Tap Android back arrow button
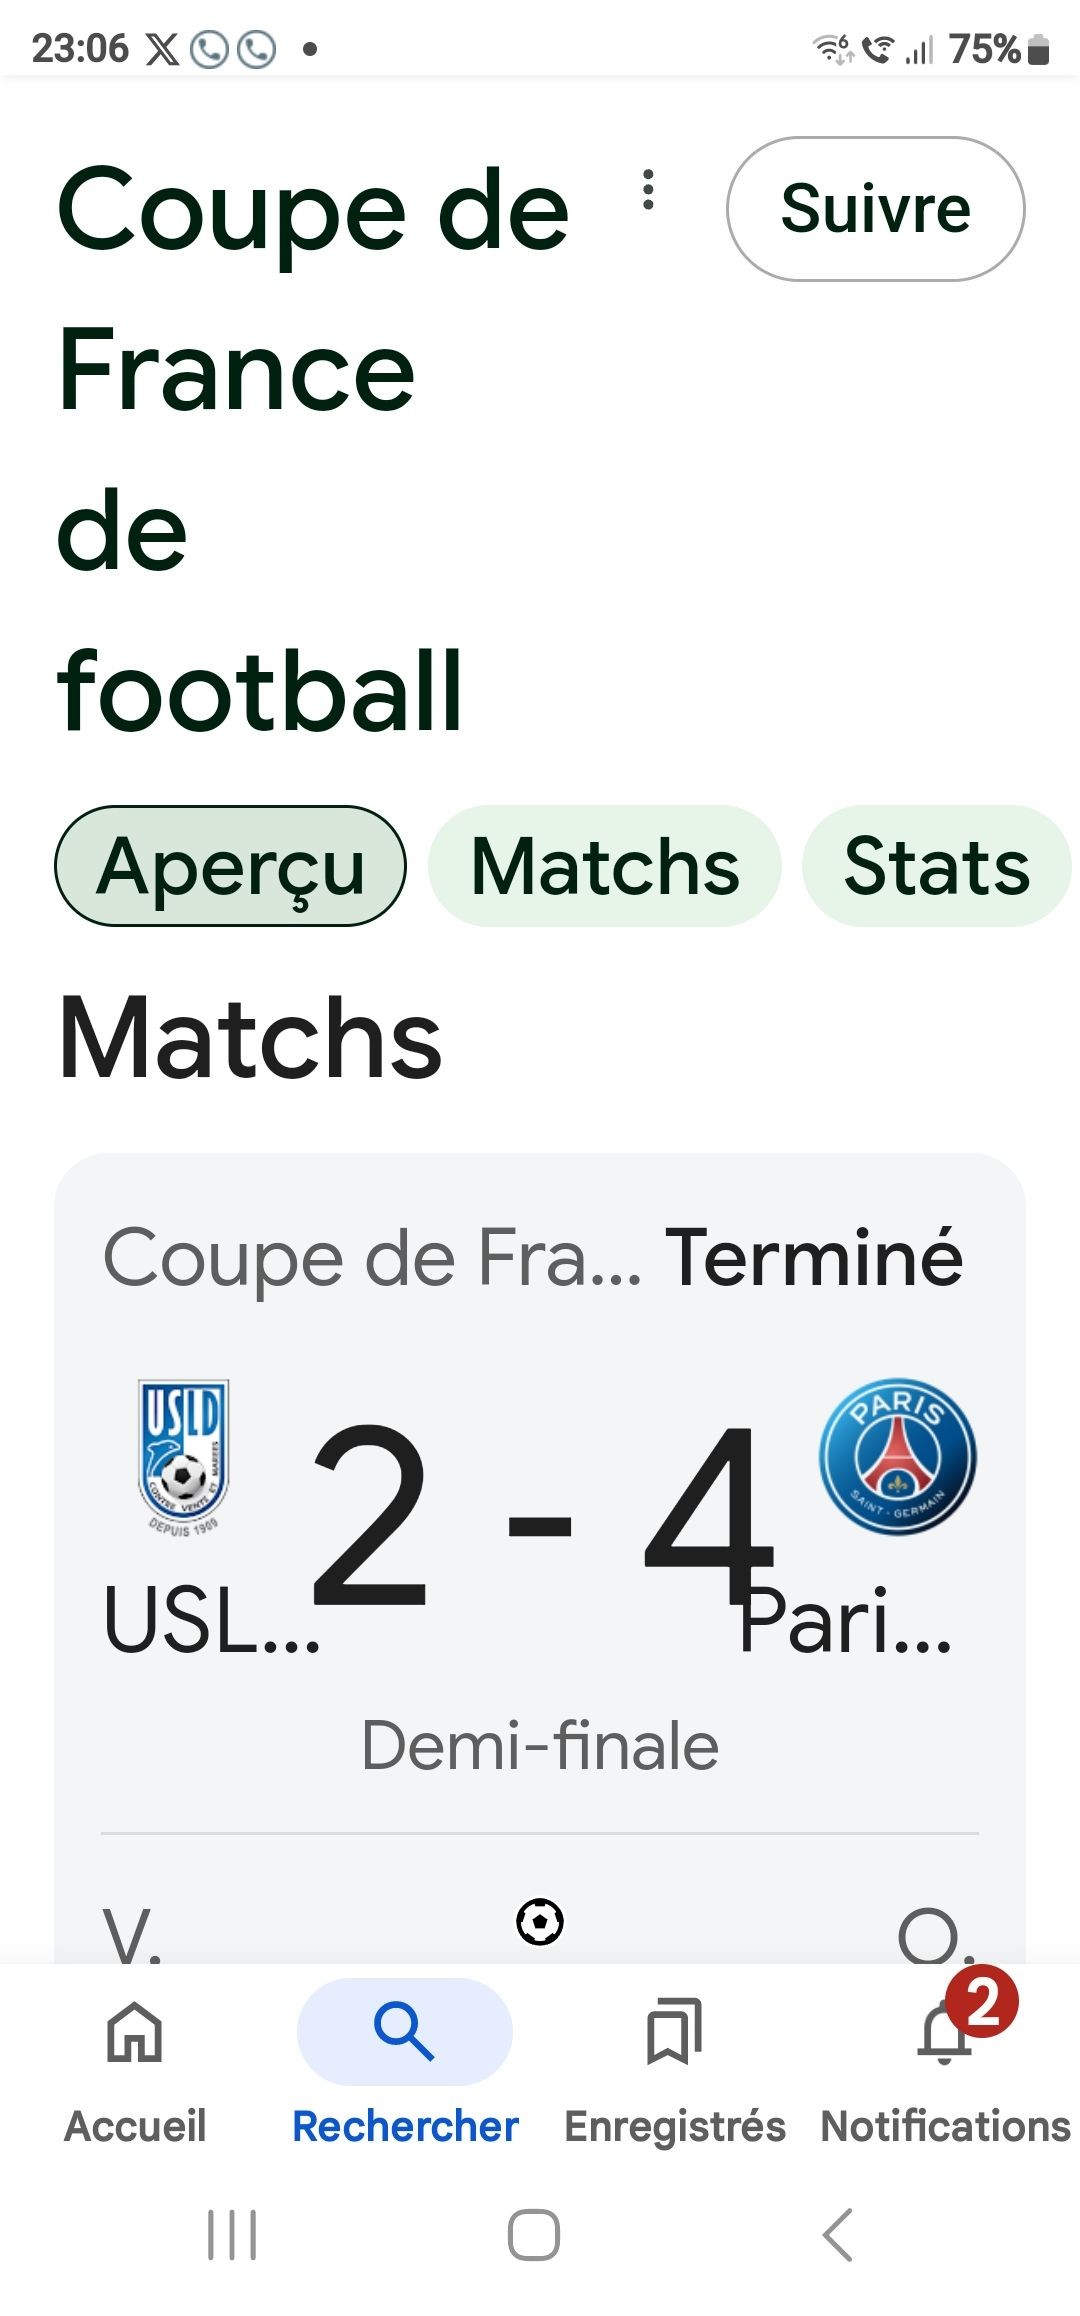Screen dimensions: 1080x2316 pyautogui.click(x=837, y=2234)
